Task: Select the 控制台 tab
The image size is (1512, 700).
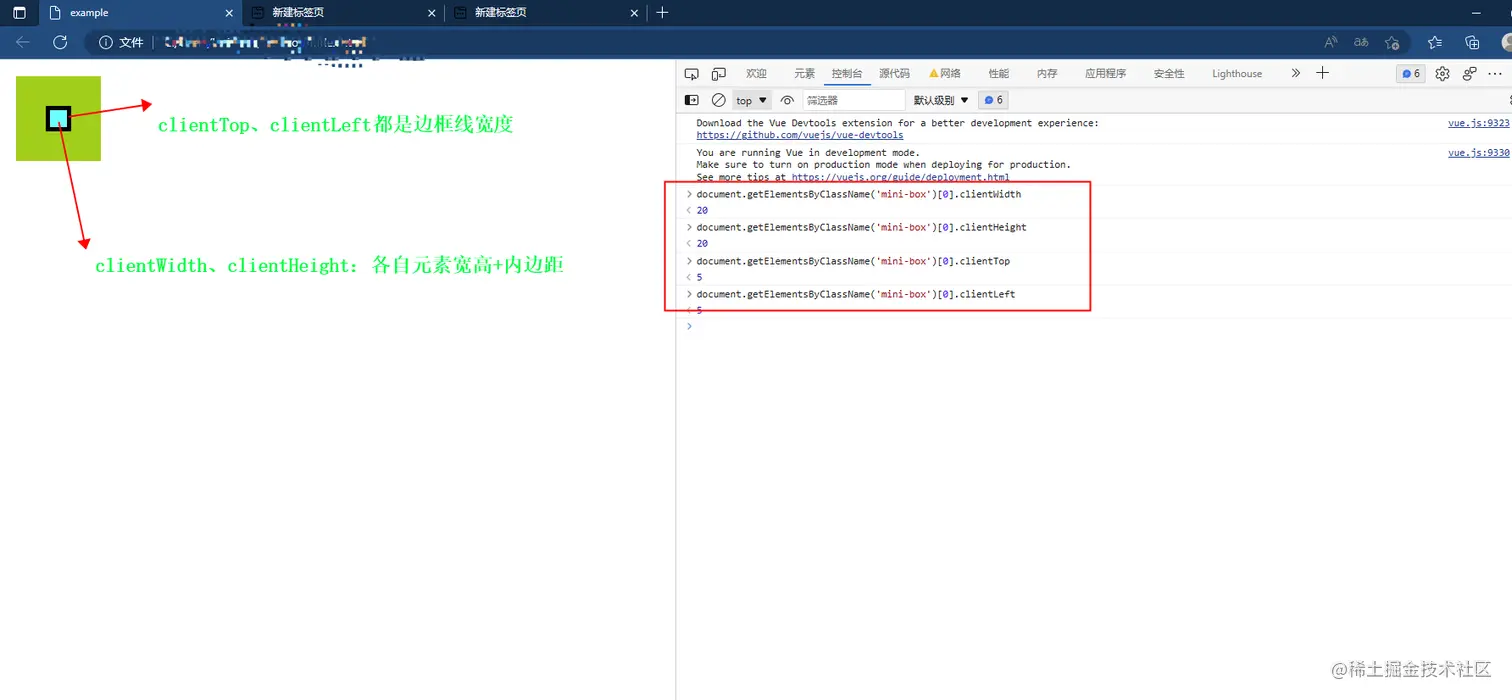Action: tap(847, 74)
